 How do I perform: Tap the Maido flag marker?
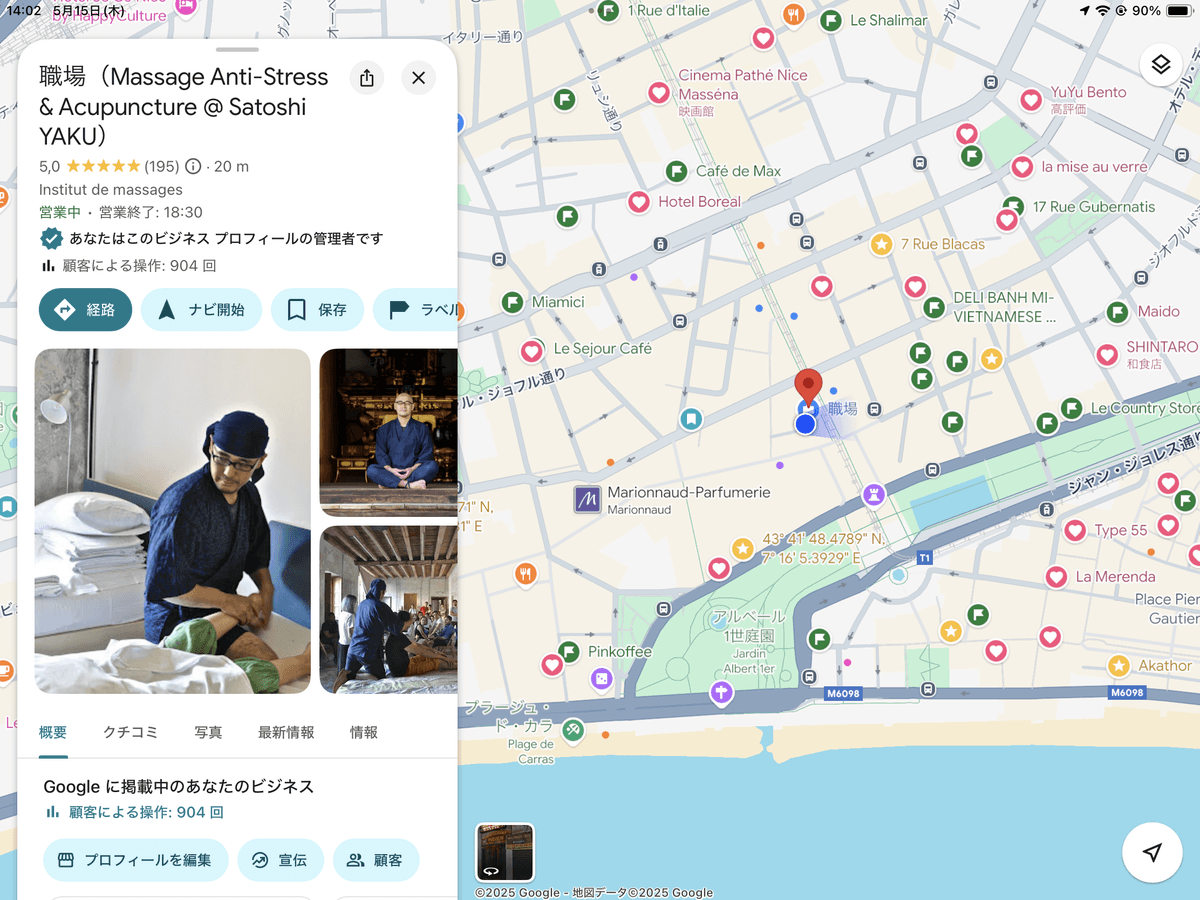click(1118, 312)
